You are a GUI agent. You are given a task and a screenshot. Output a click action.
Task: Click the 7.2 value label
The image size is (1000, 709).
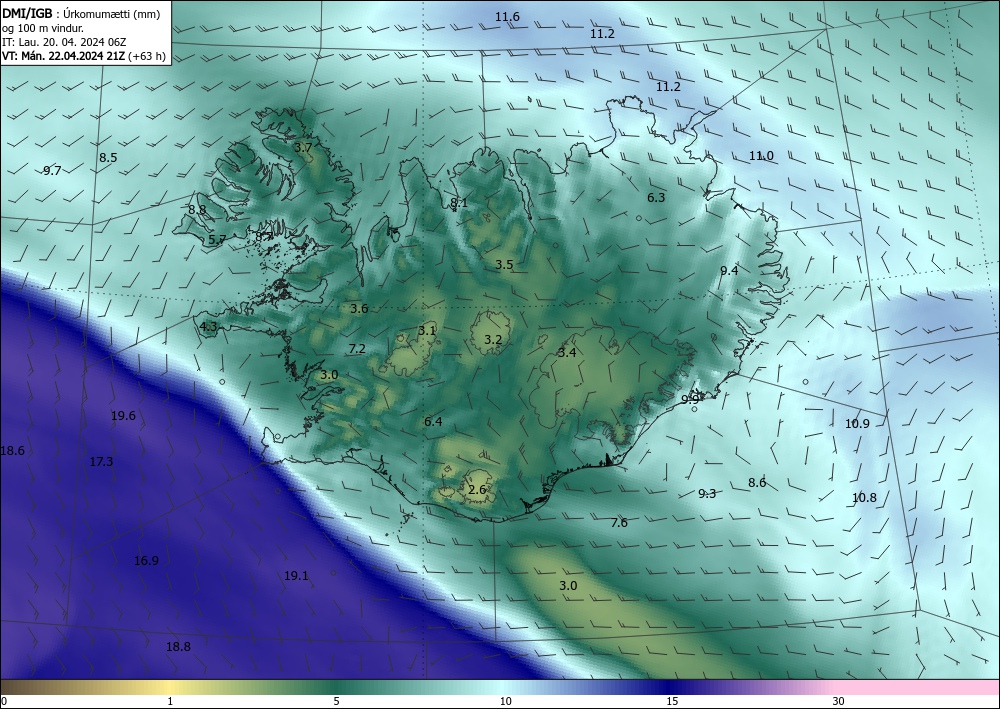tap(357, 348)
